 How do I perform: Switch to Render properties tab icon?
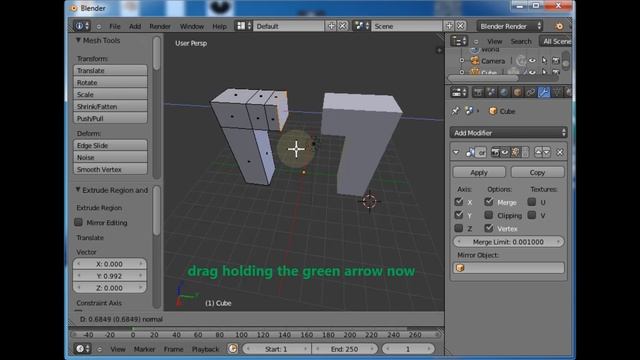pyautogui.click(x=478, y=92)
